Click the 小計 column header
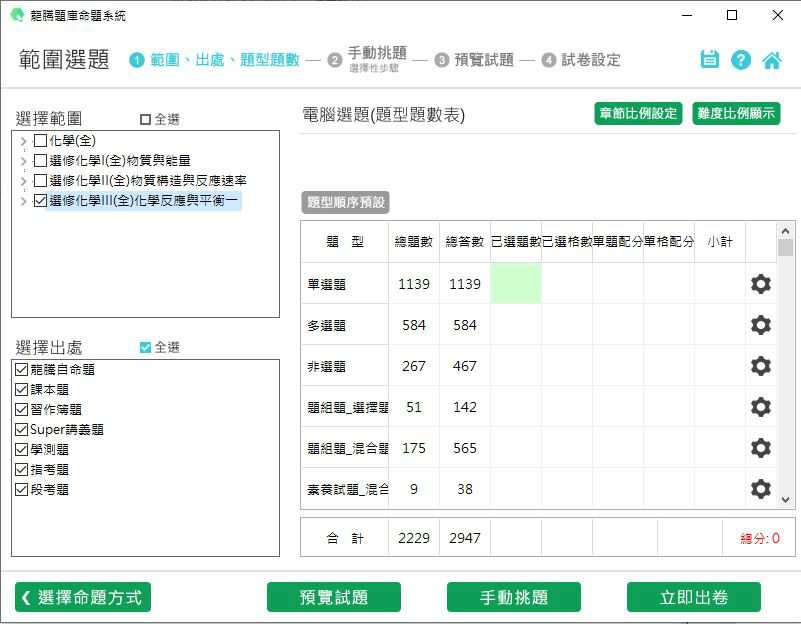The image size is (801, 624). point(720,242)
